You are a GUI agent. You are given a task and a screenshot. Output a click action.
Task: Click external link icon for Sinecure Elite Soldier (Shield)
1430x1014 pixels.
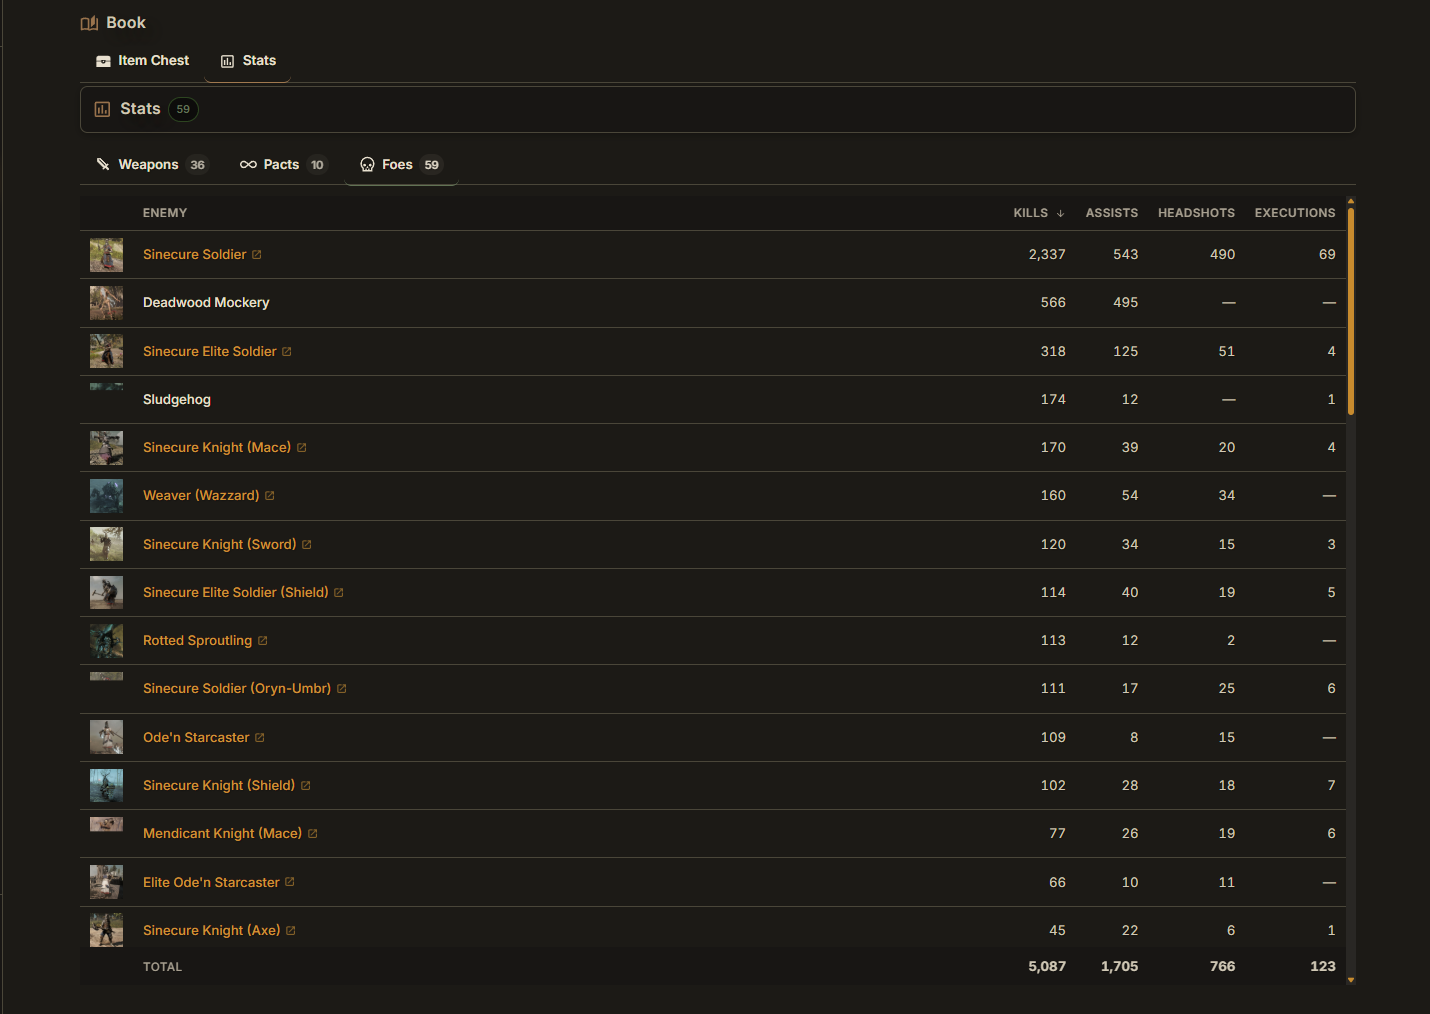click(339, 593)
